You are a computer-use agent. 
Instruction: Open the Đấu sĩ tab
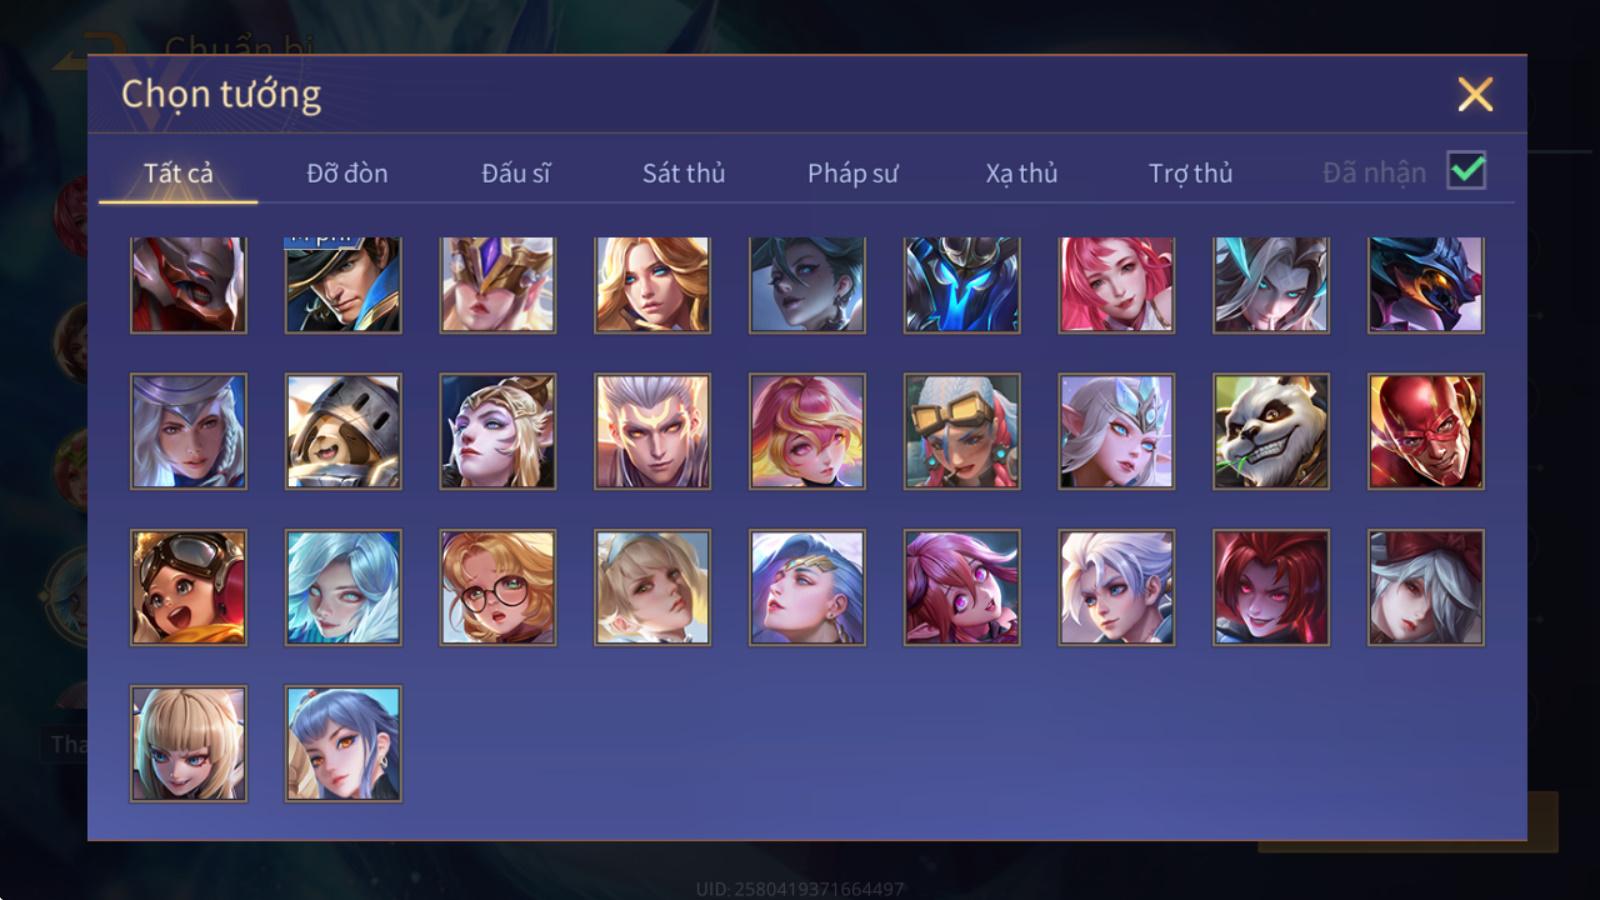[x=516, y=173]
